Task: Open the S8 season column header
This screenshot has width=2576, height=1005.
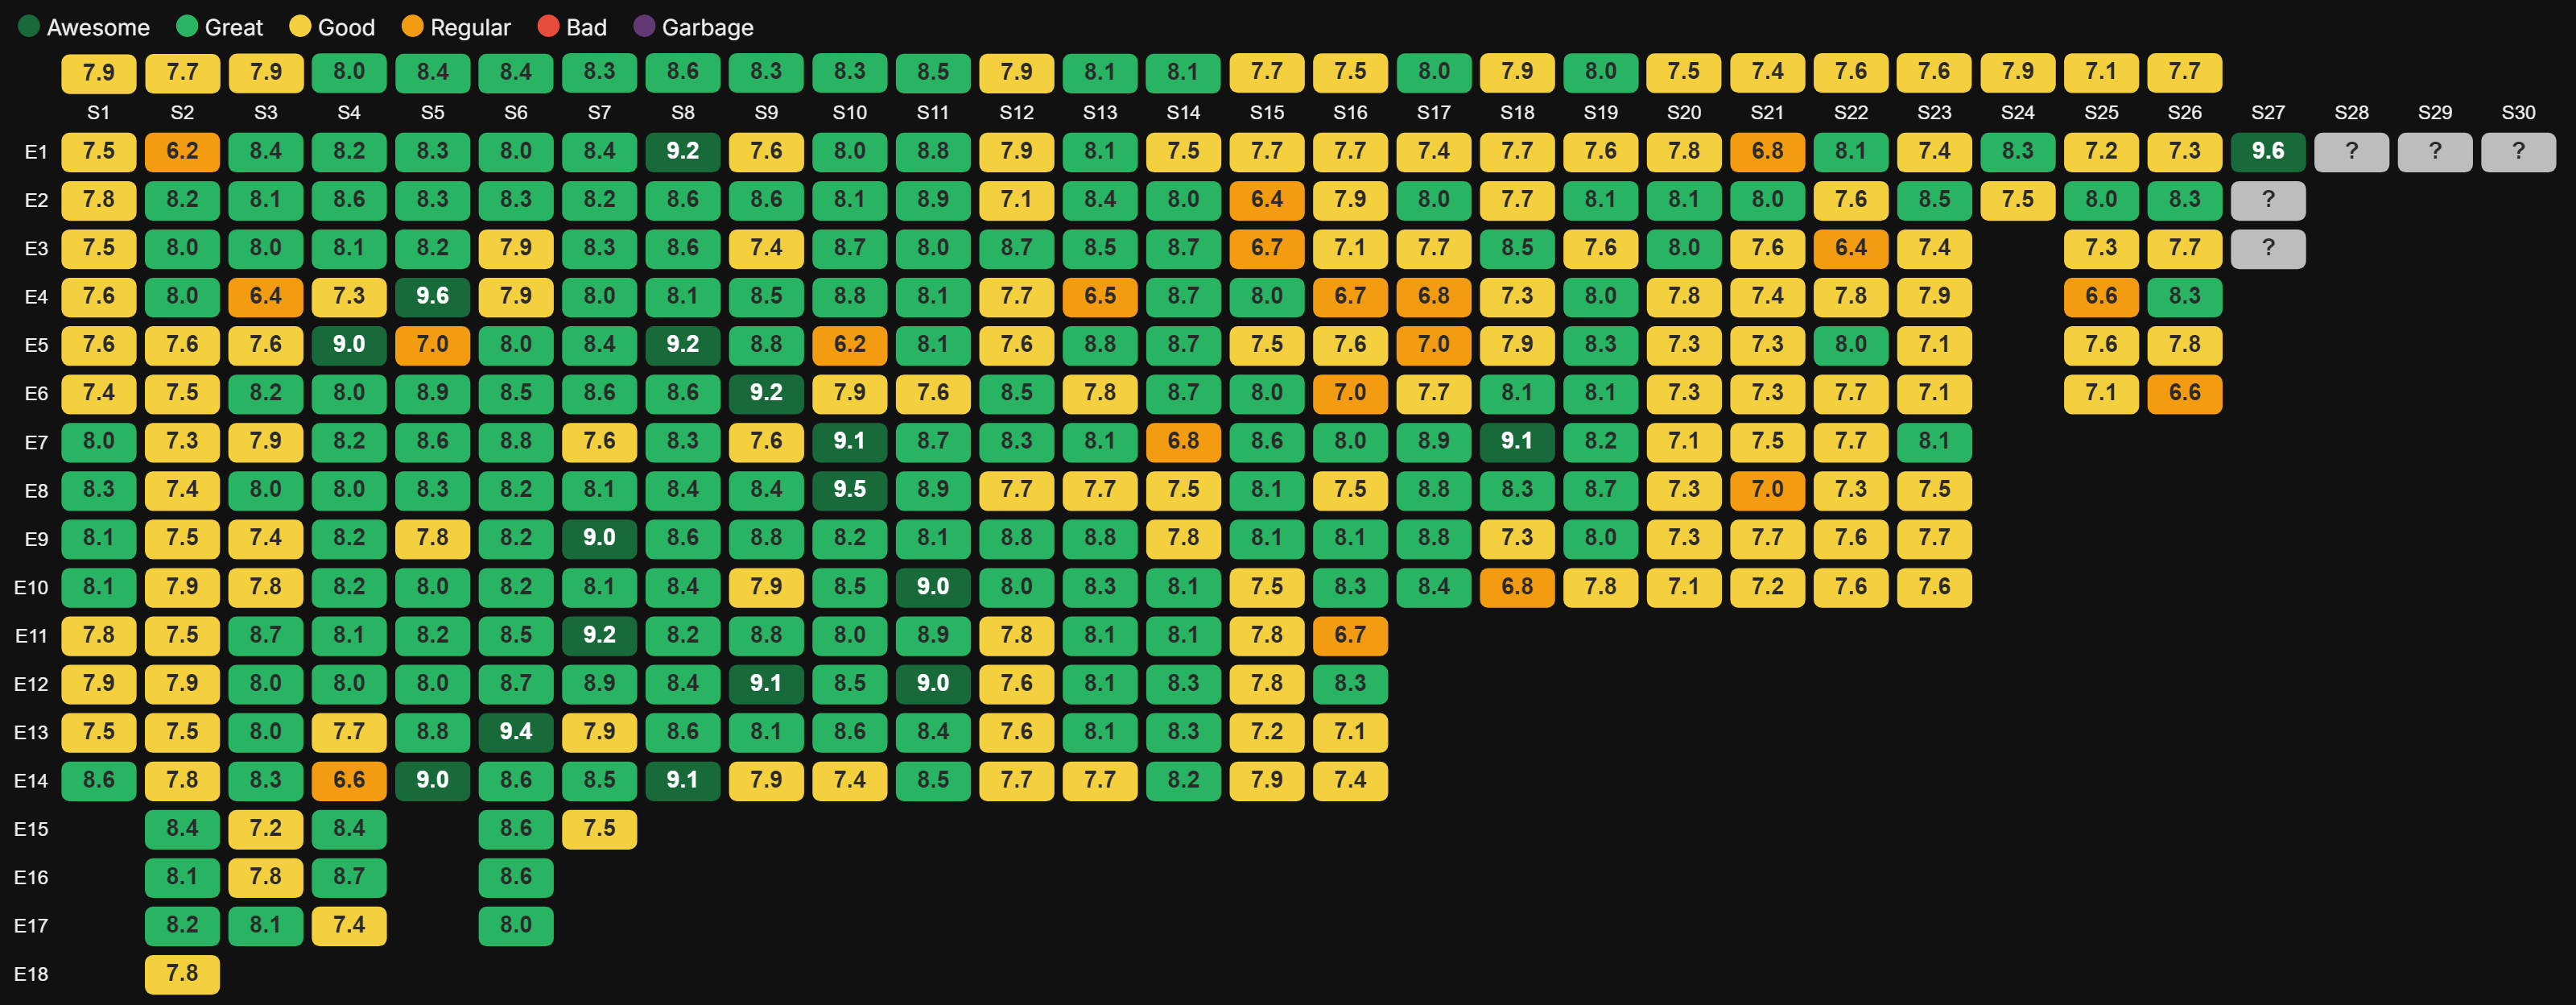Action: pos(682,113)
